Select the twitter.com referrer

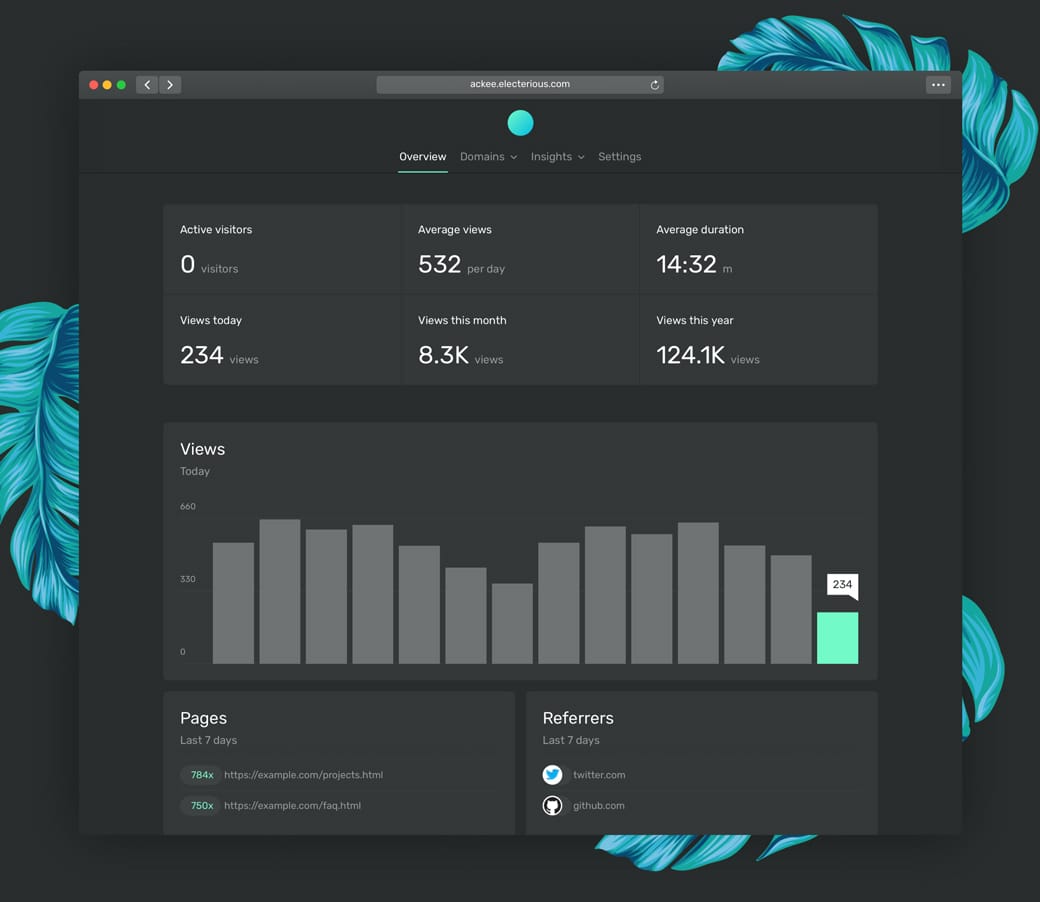[x=599, y=775]
